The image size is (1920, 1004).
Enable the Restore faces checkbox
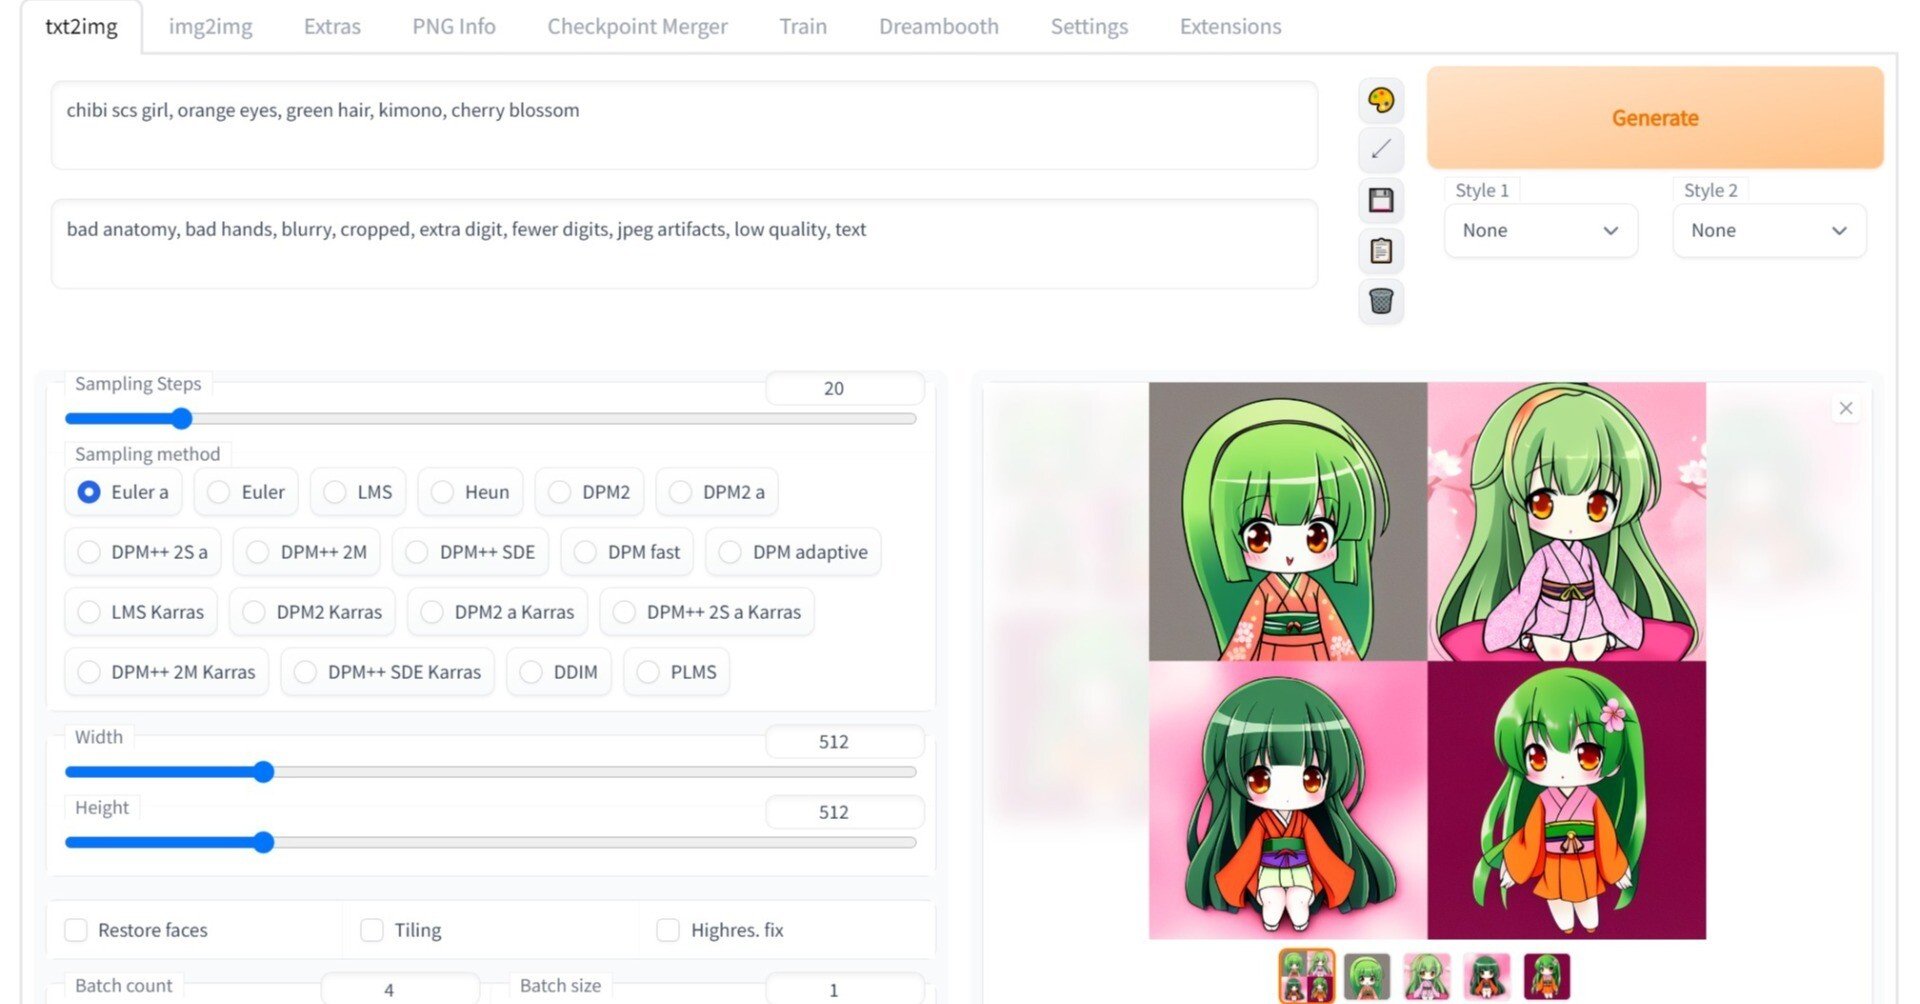(76, 930)
